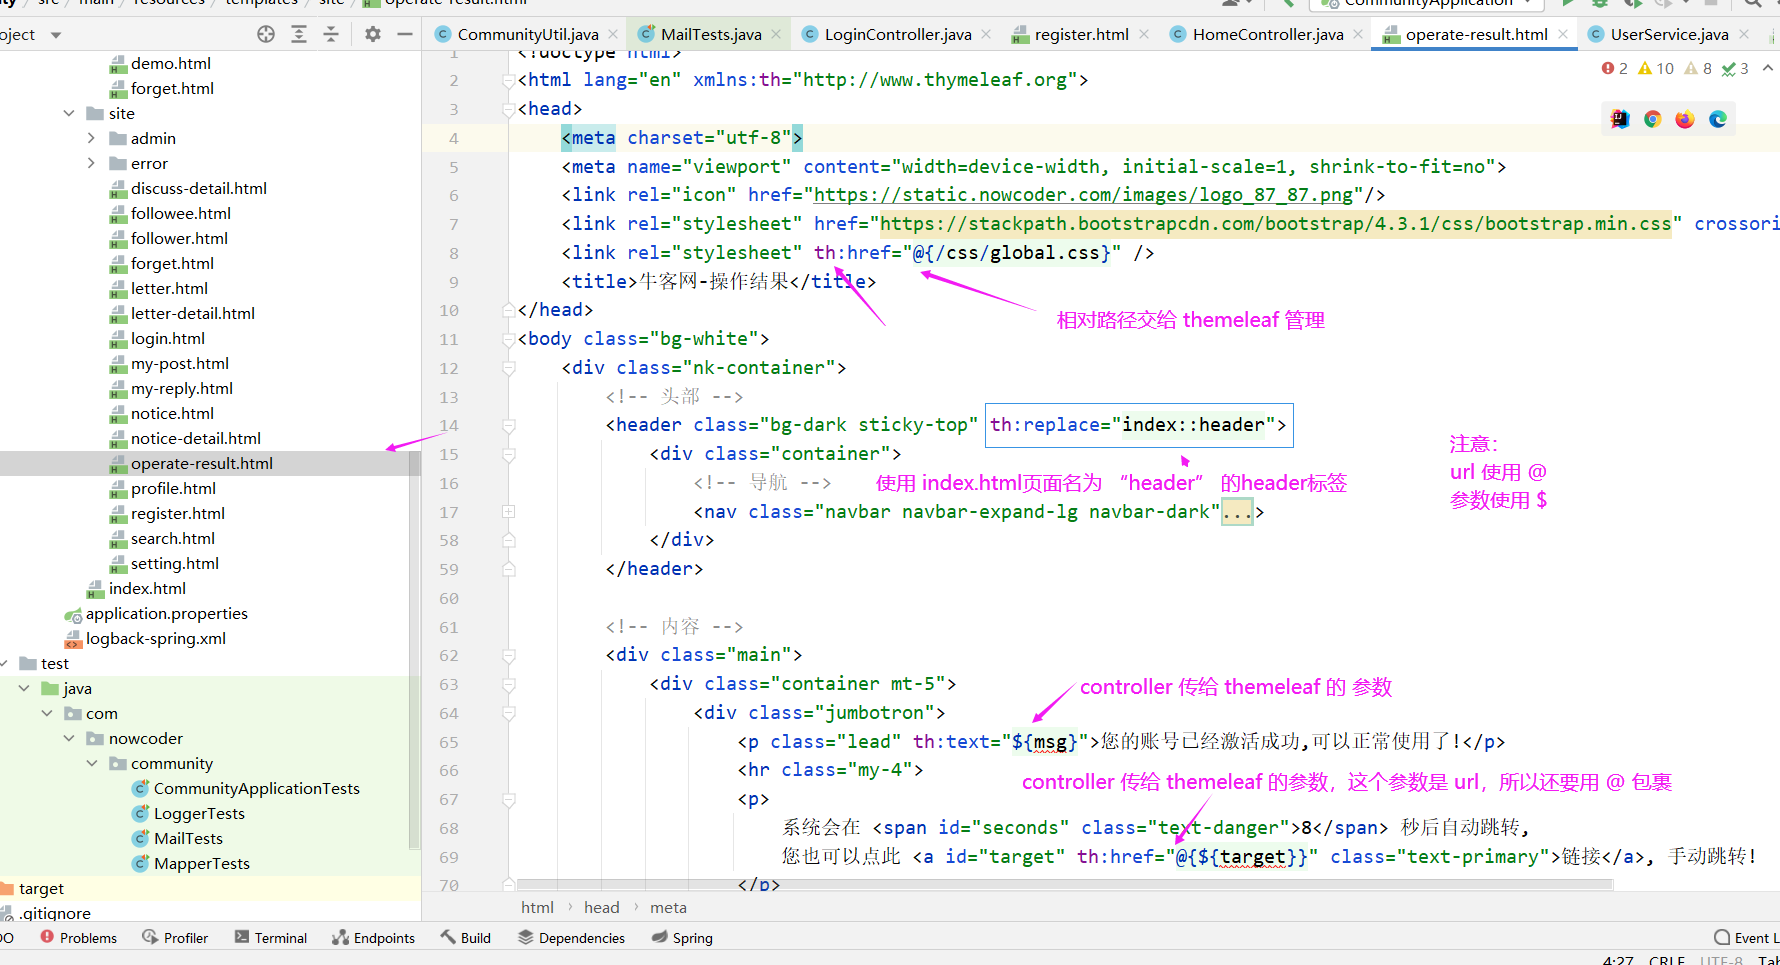Click the expand all icon in project panel

(299, 34)
